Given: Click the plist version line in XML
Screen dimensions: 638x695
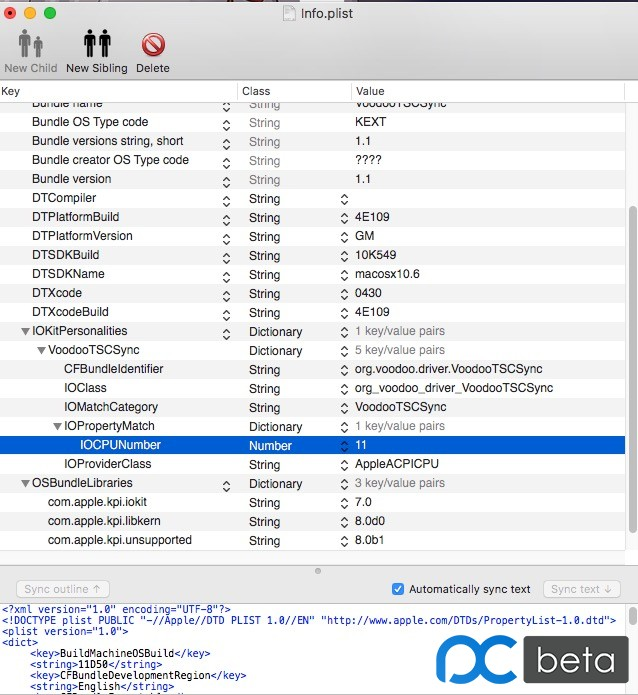Looking at the screenshot, I should (65, 631).
